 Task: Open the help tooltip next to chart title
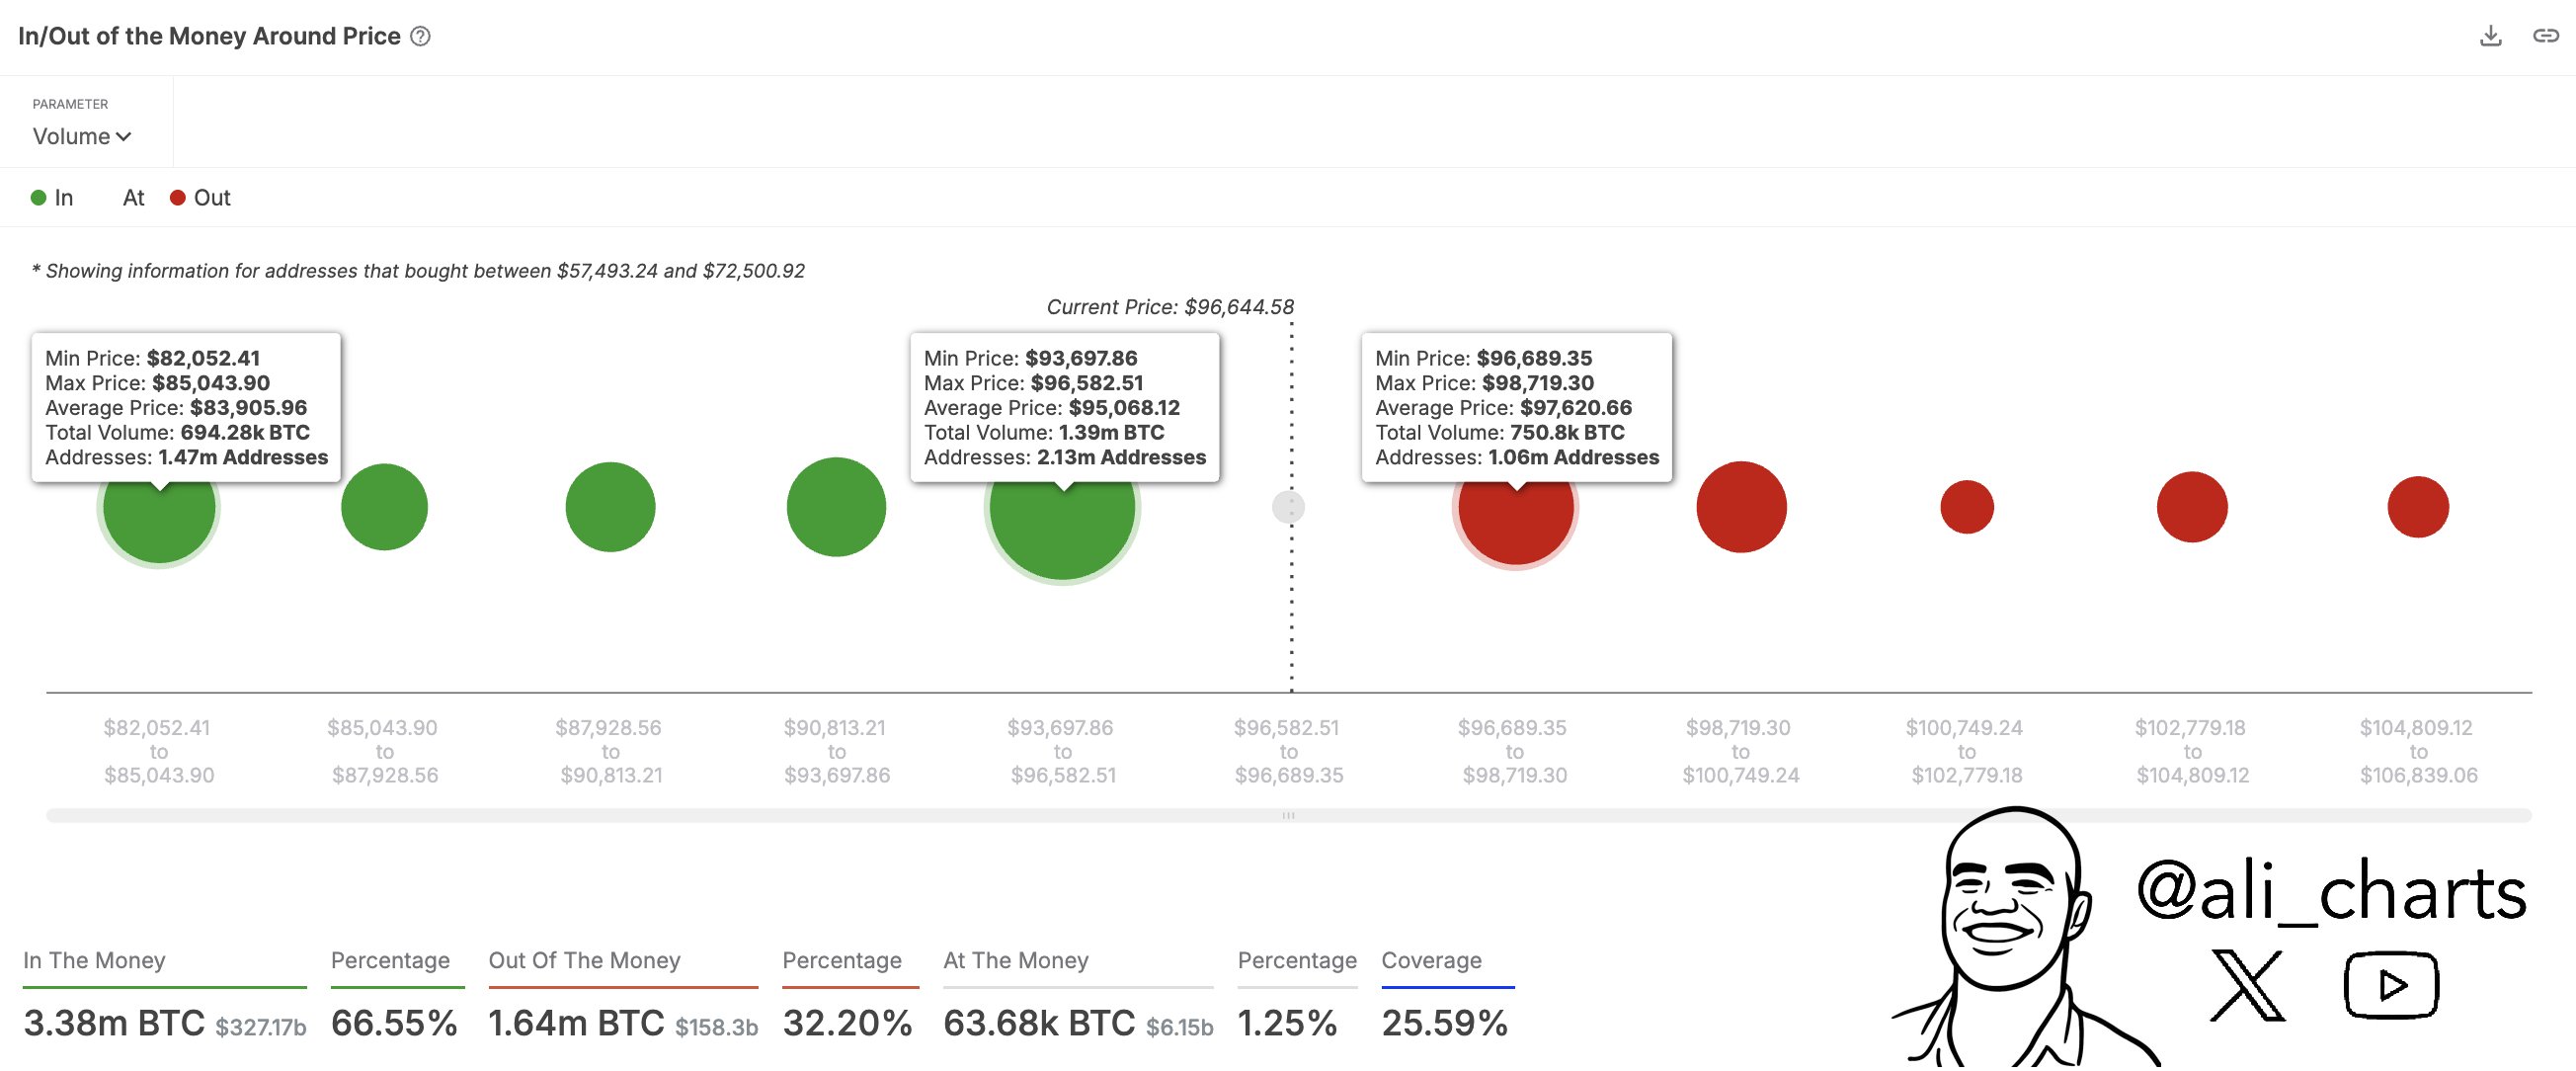point(421,36)
